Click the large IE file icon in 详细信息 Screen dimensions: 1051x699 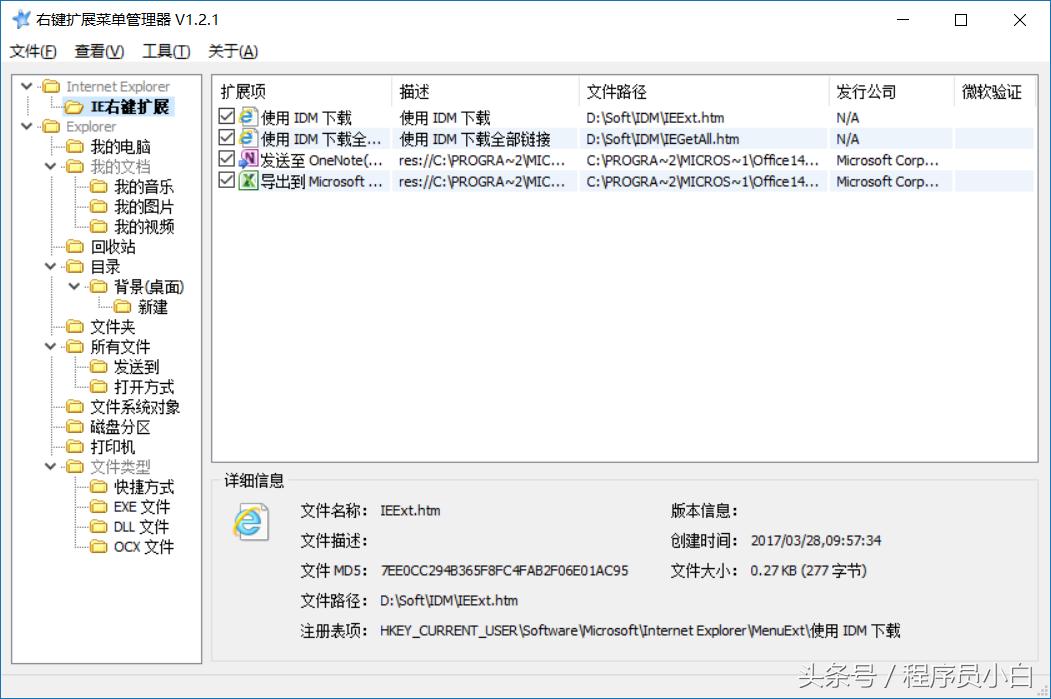click(251, 523)
